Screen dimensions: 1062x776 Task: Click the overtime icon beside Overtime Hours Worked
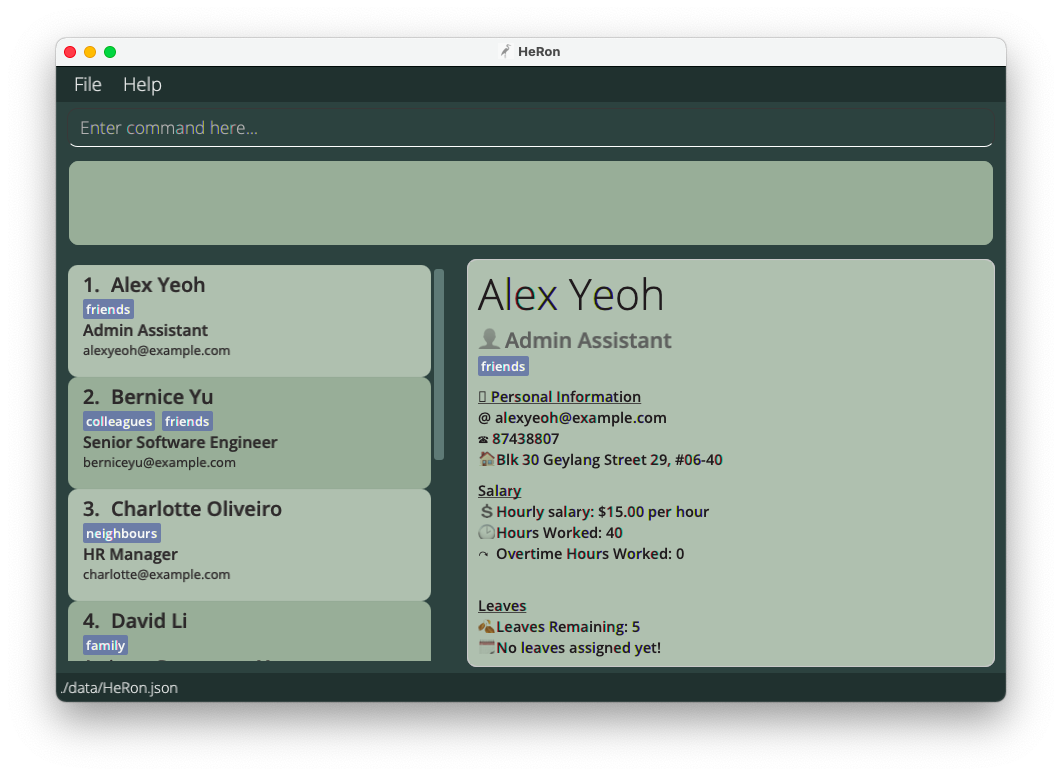pyautogui.click(x=485, y=554)
